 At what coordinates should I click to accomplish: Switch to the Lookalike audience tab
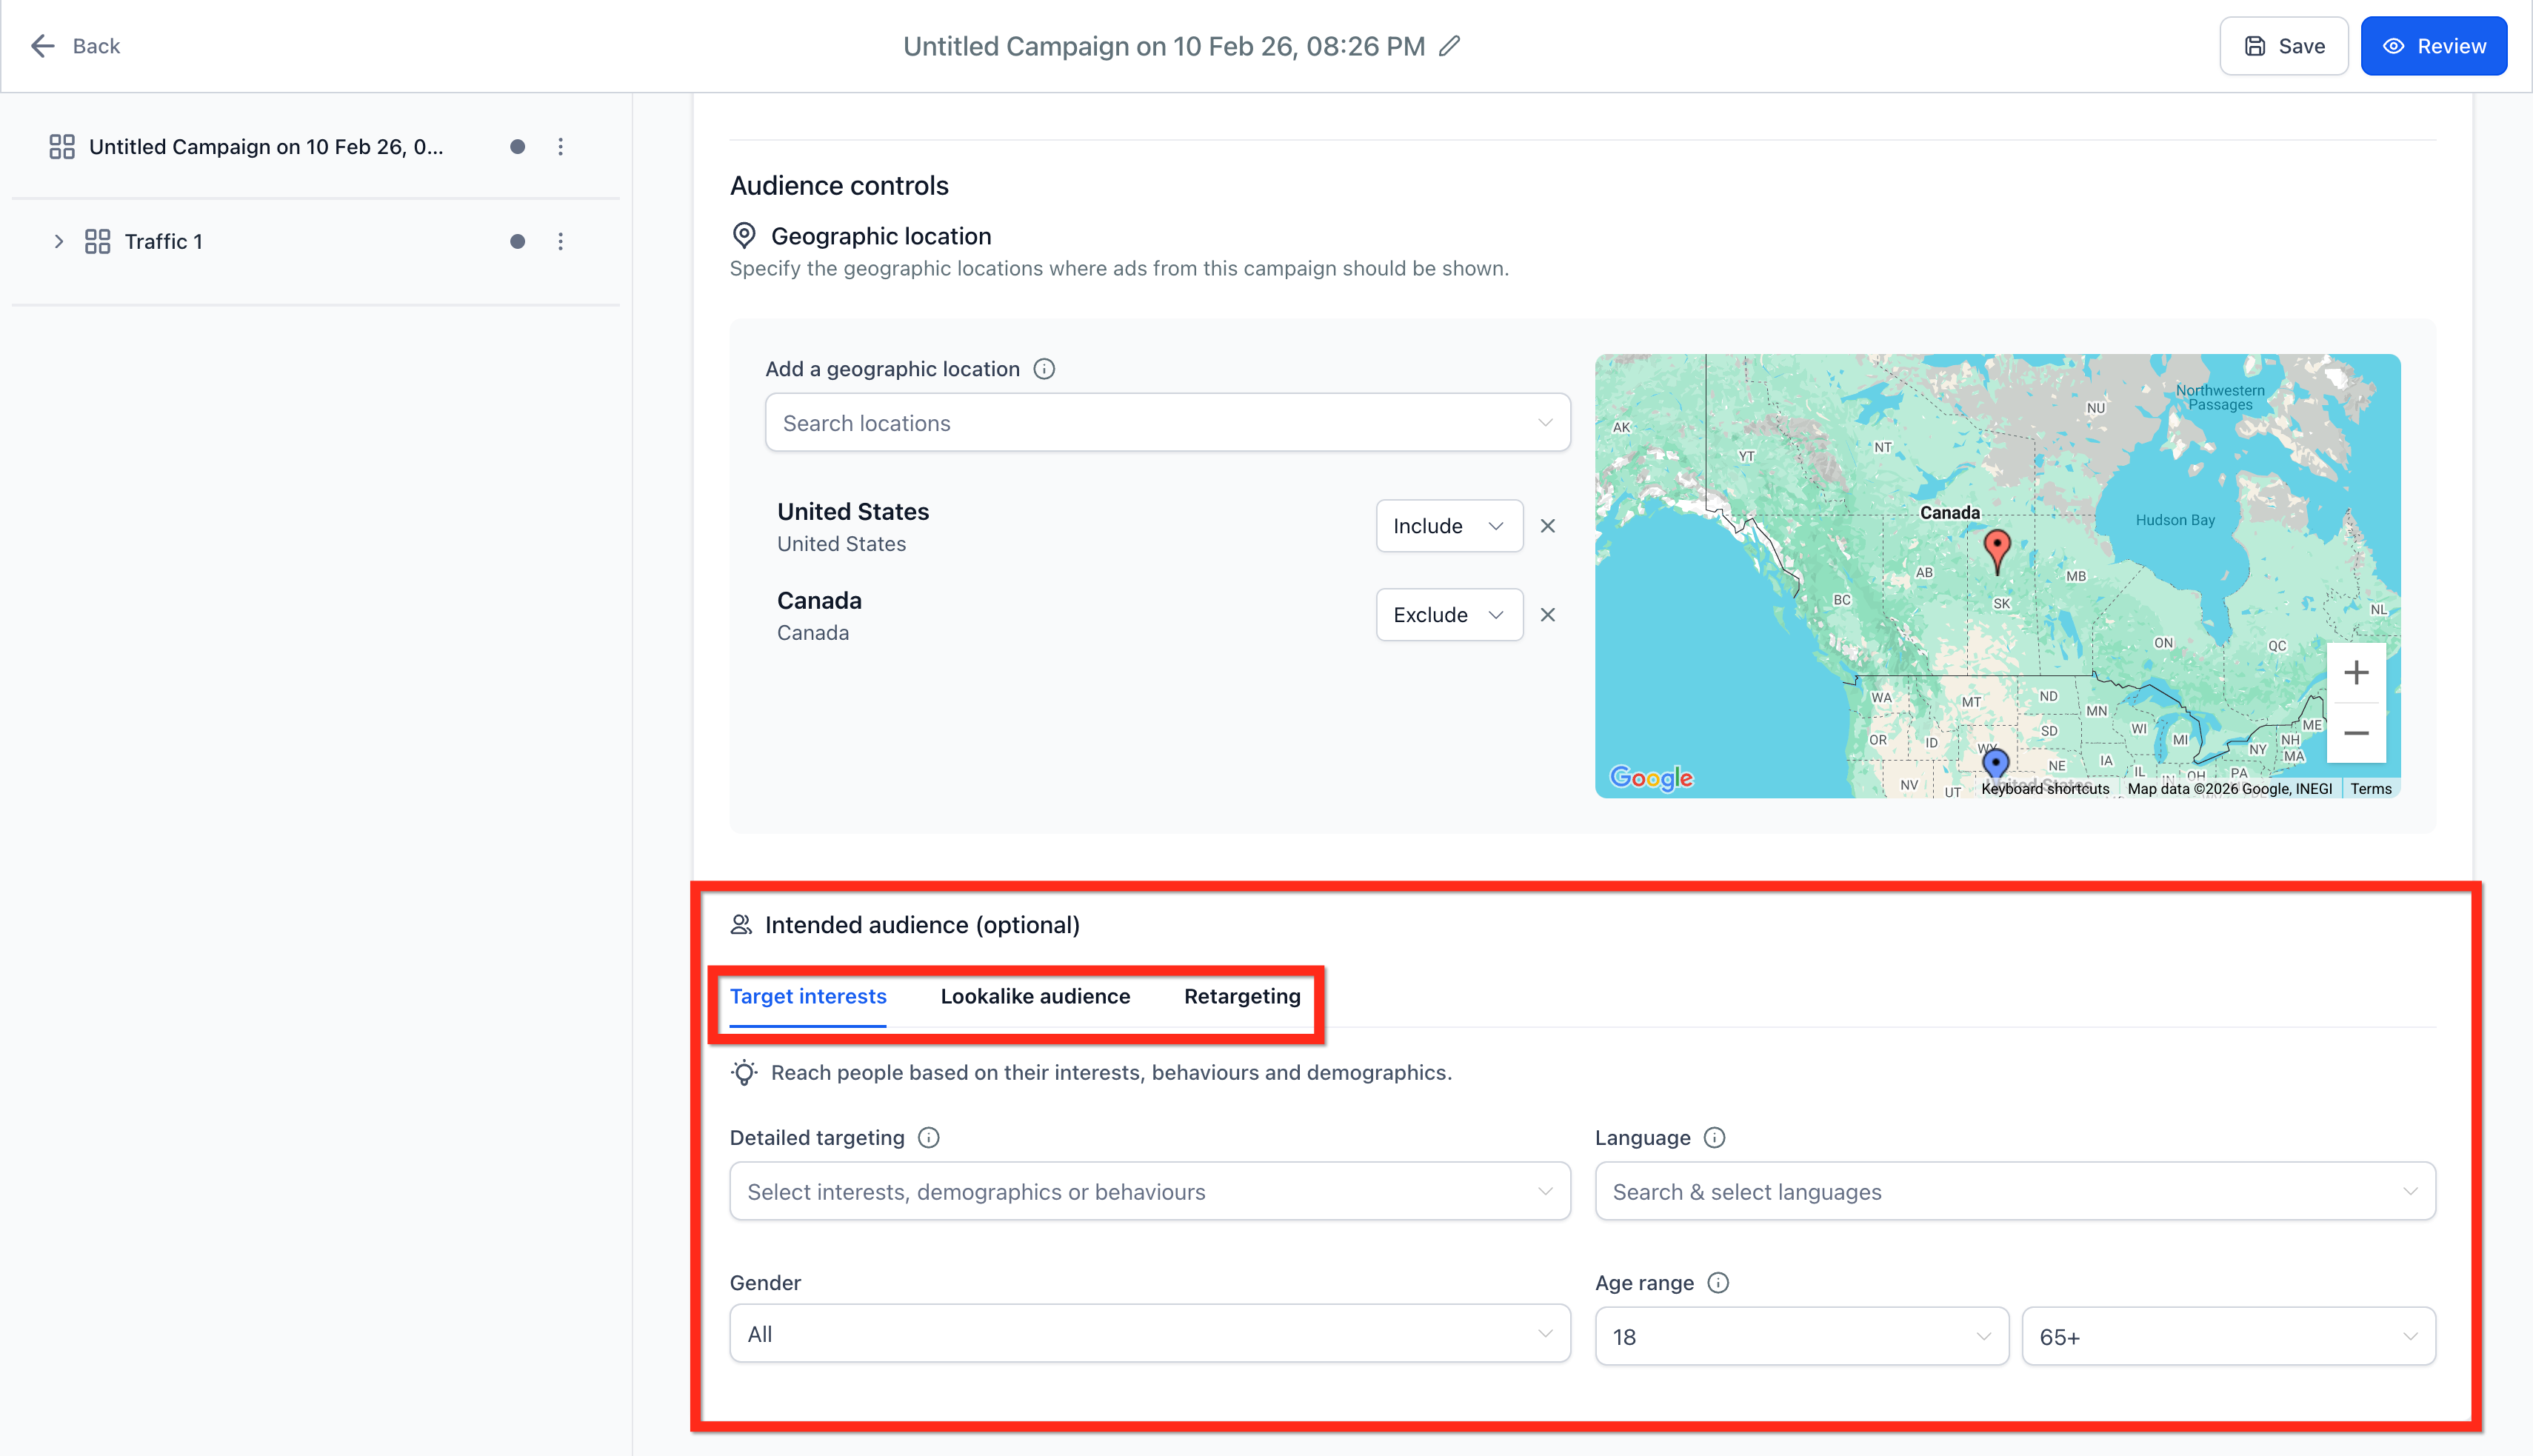1035,996
